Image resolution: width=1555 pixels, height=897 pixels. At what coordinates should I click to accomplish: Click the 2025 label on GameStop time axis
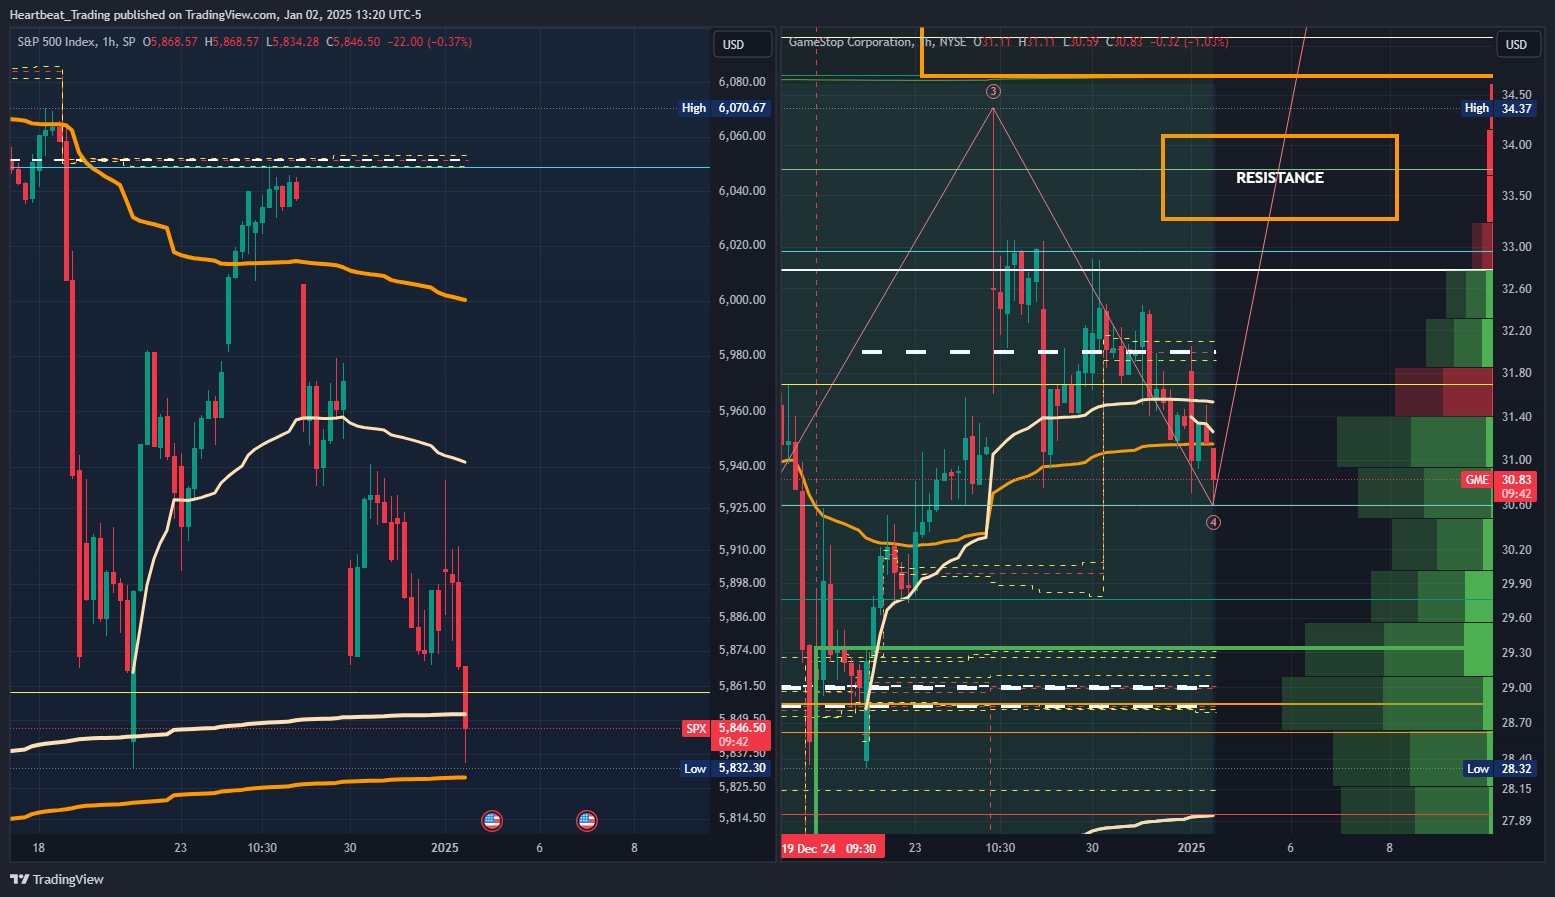[1192, 848]
